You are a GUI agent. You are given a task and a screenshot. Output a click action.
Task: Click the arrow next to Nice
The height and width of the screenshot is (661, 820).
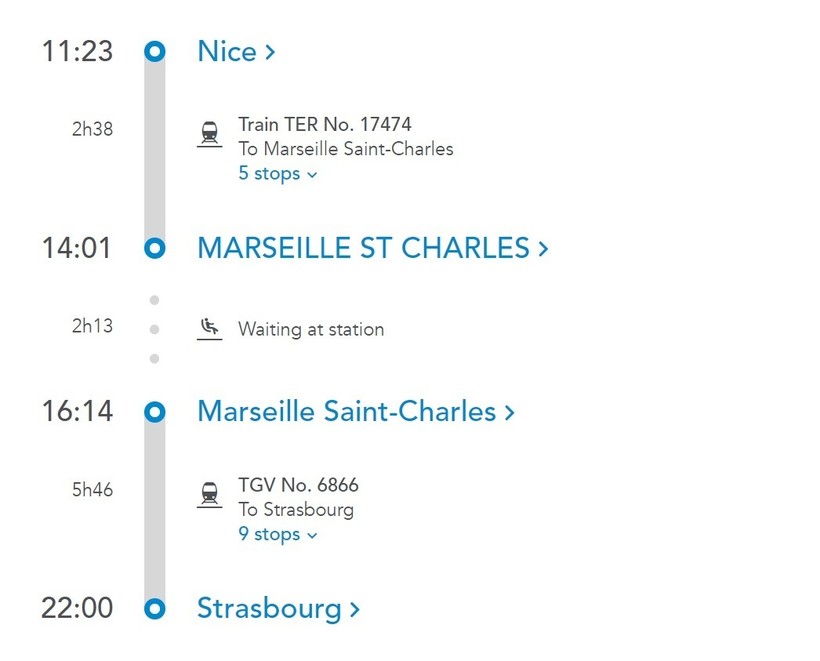pos(270,52)
